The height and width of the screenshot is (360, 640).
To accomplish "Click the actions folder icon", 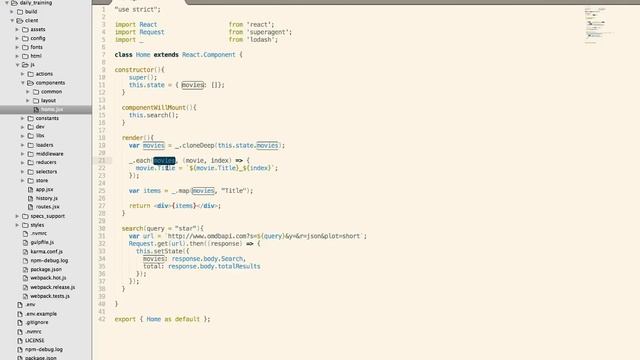I will (31, 74).
